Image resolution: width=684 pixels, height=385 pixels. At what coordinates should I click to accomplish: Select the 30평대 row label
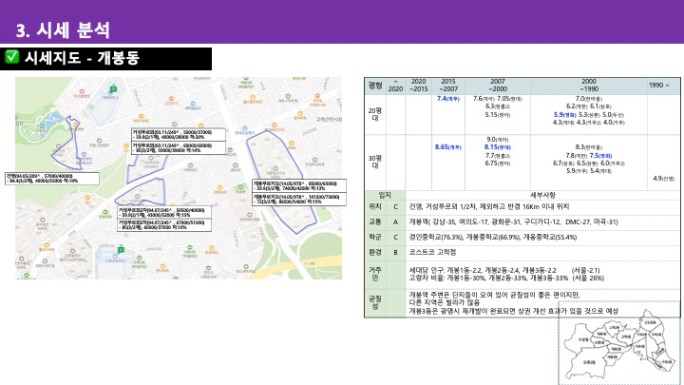[x=375, y=162]
